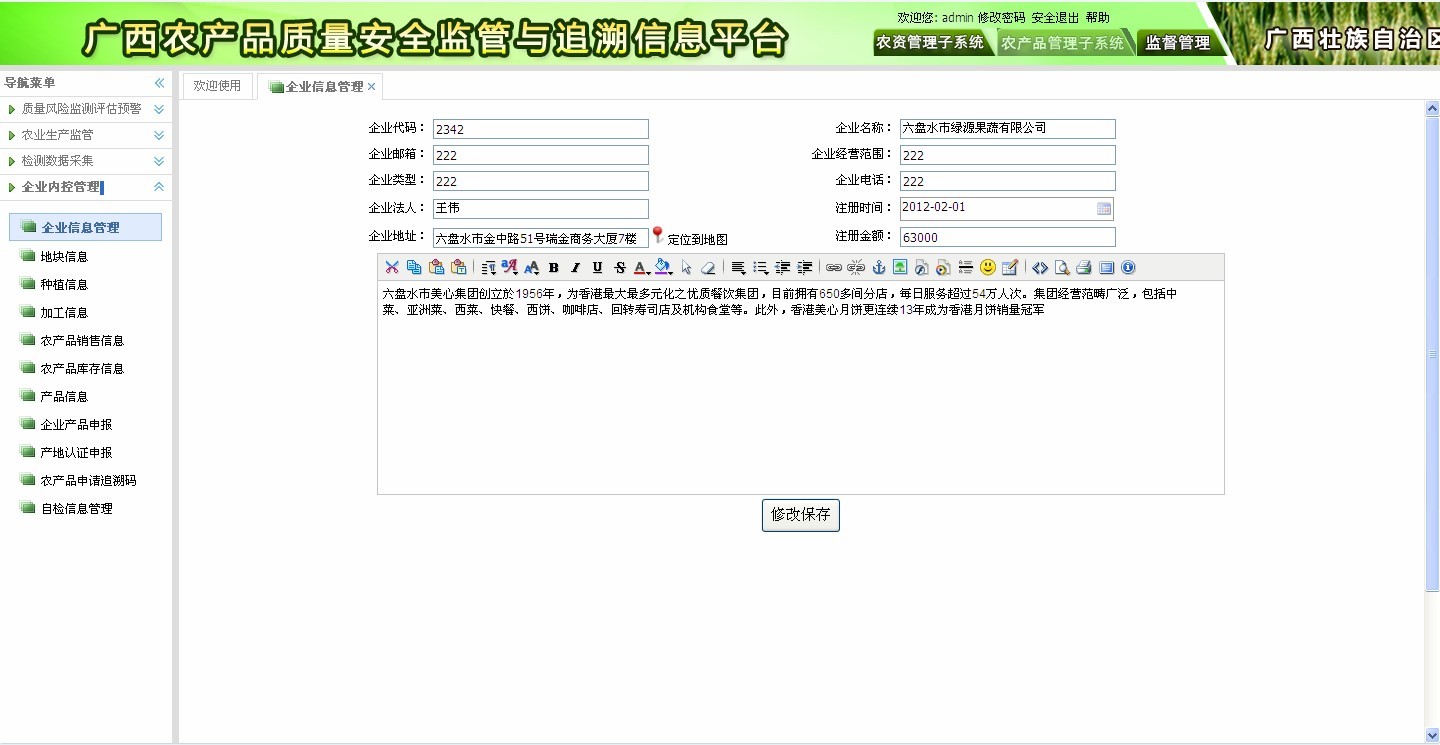Click the Cut scissors icon in editor
Image resolution: width=1440 pixels, height=745 pixels.
391,267
